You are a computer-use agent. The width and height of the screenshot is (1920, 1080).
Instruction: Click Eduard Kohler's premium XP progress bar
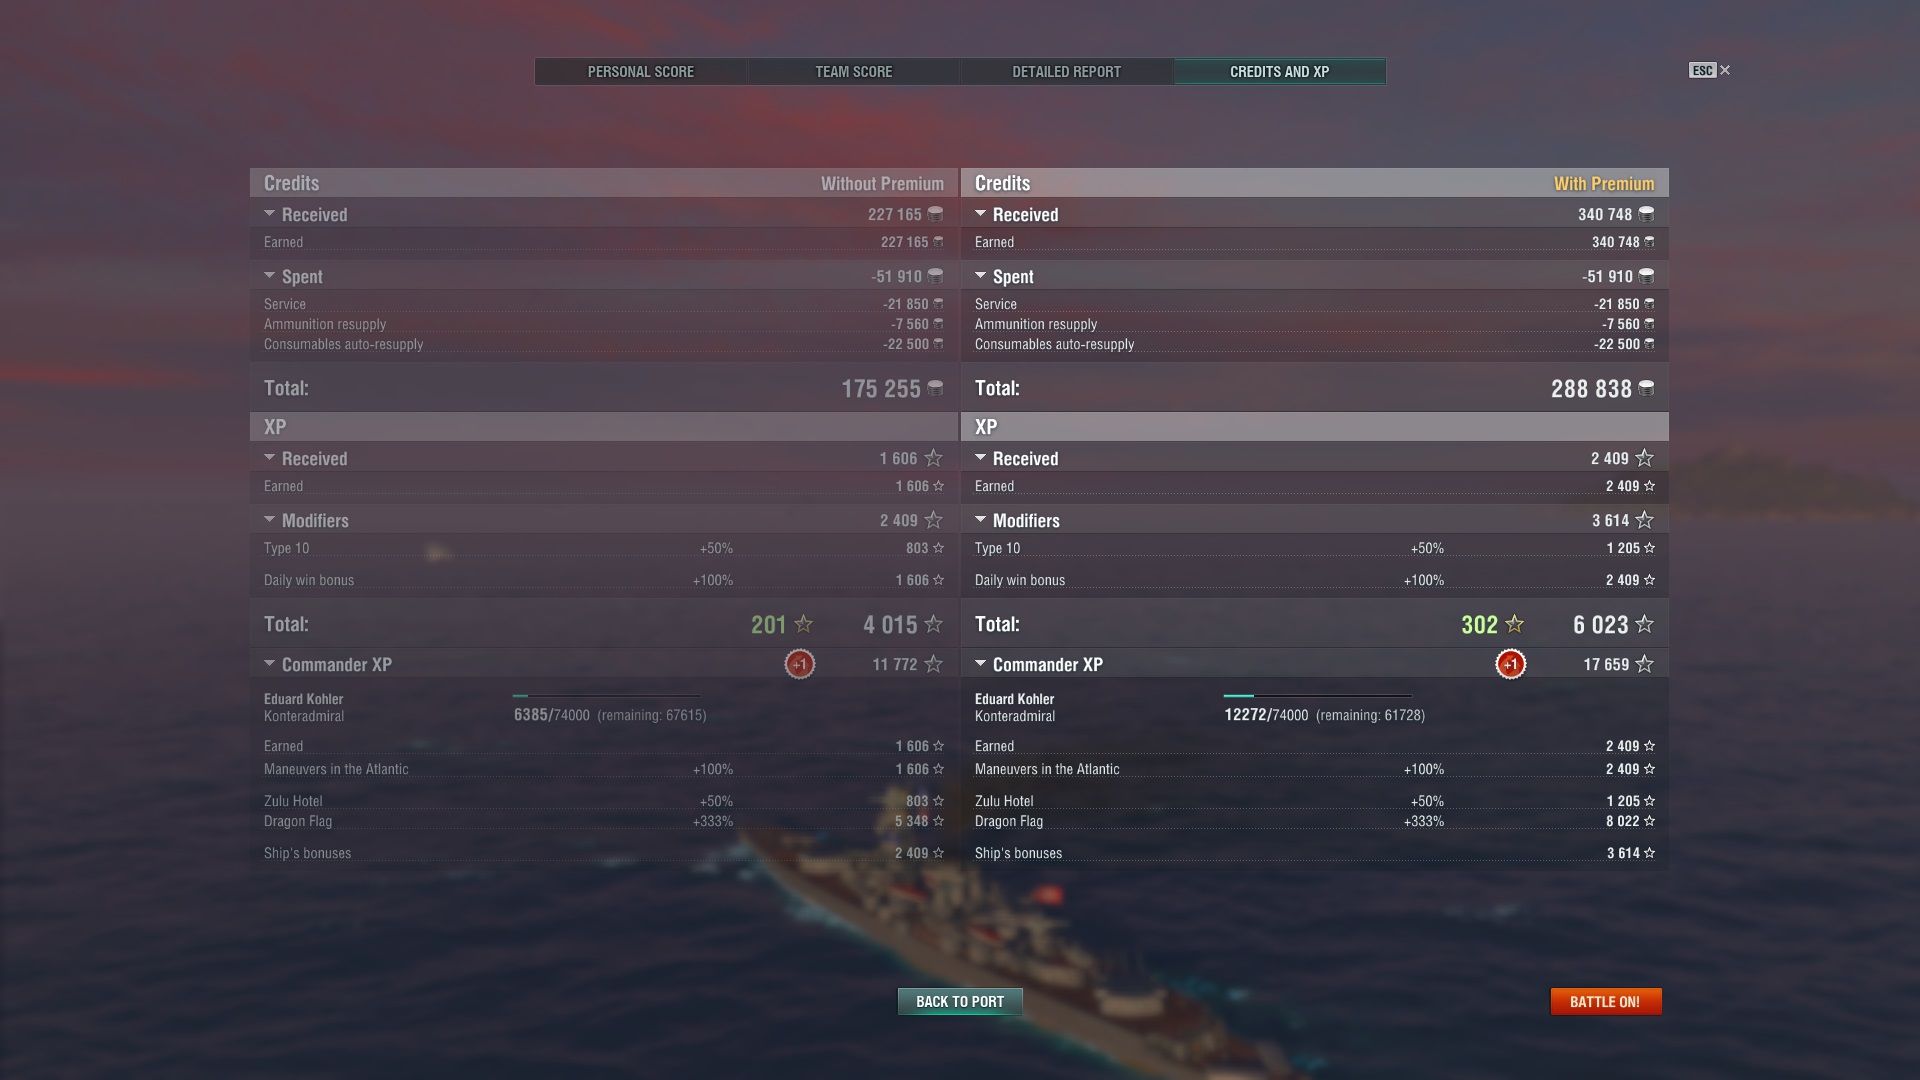click(1317, 696)
